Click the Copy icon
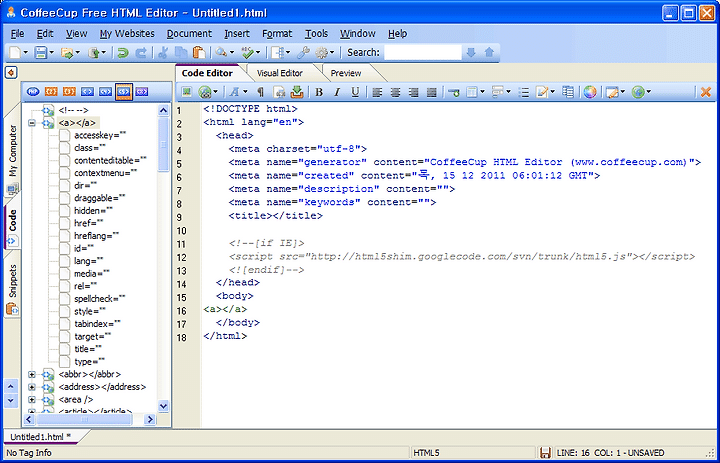 click(181, 53)
